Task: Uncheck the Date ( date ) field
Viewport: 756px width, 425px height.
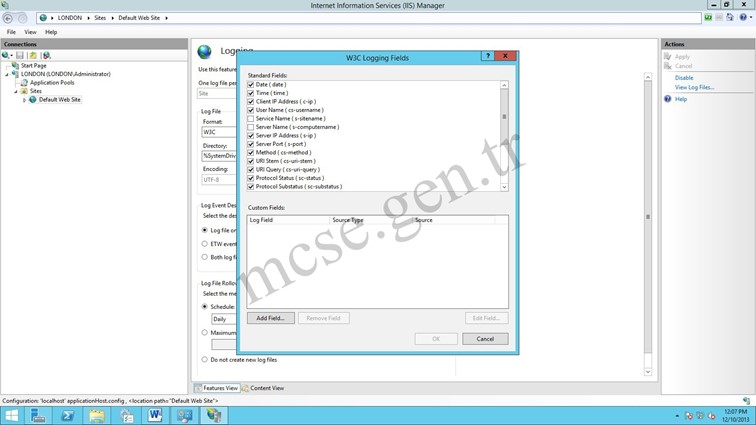Action: tap(251, 84)
